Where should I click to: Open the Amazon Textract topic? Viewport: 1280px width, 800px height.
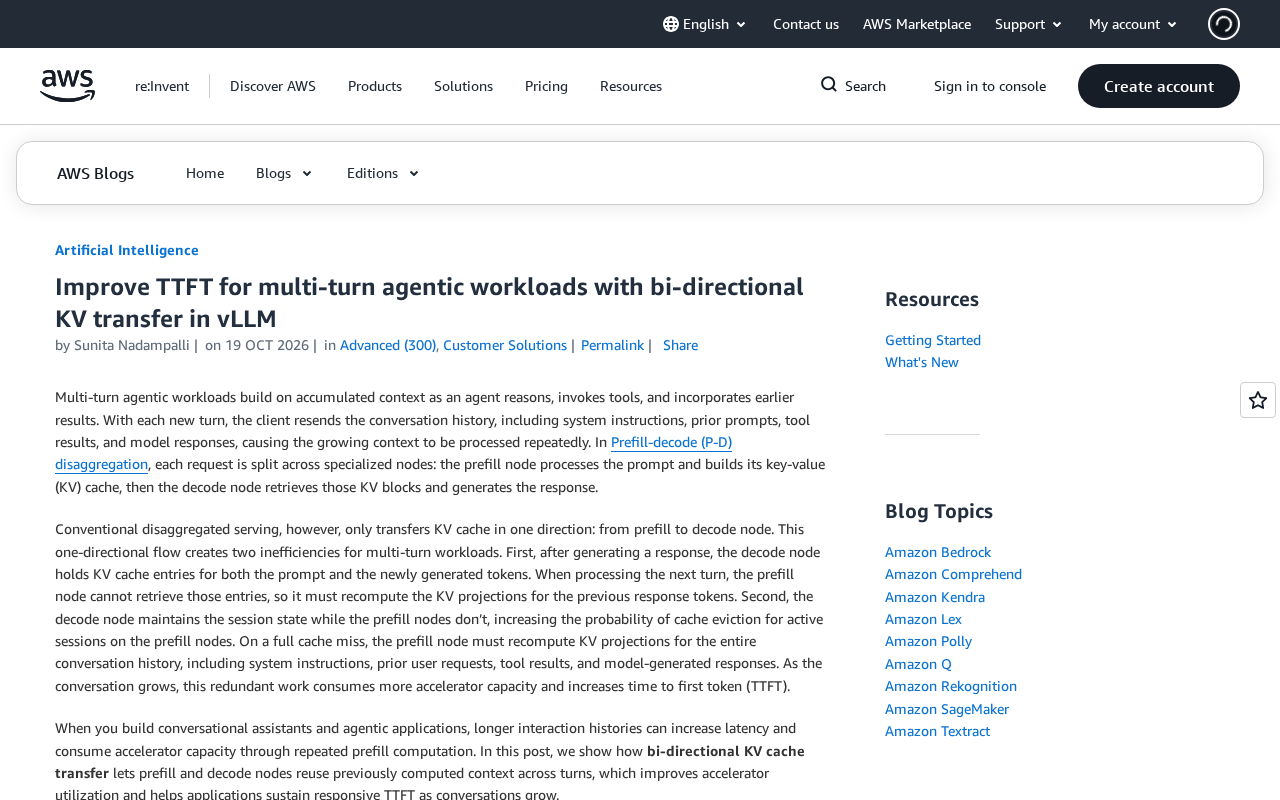pos(937,731)
